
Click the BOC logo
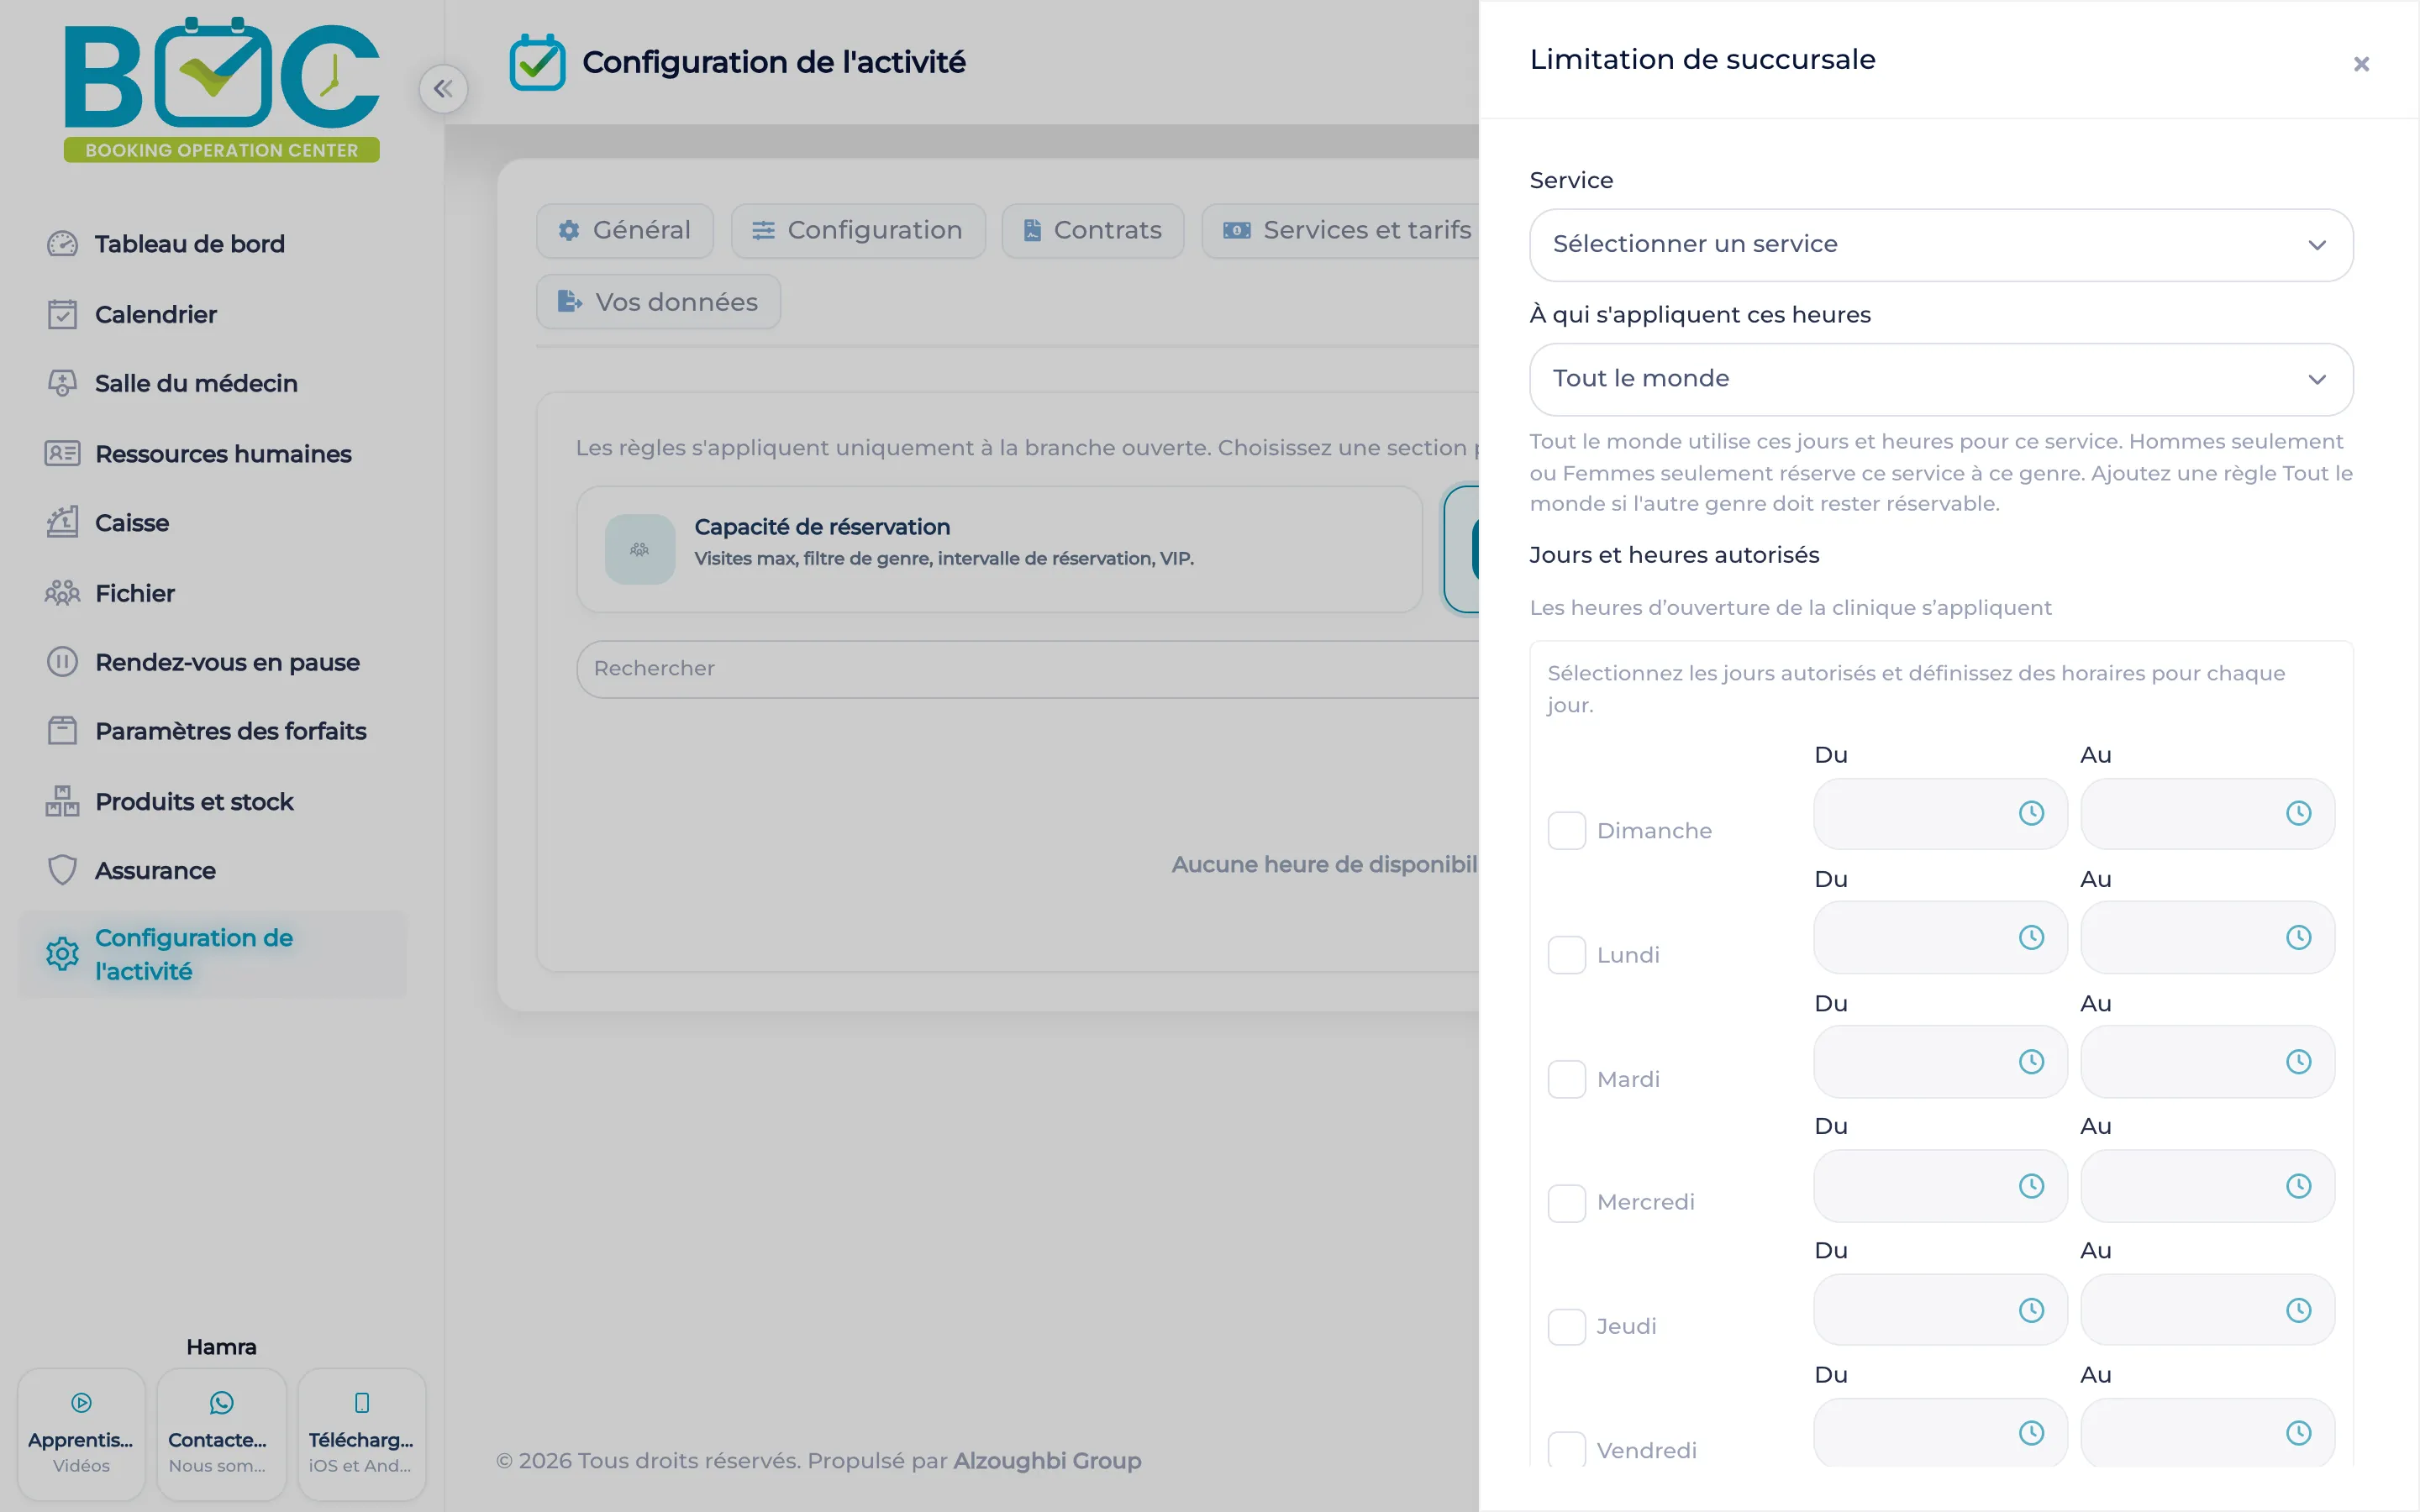click(x=221, y=89)
